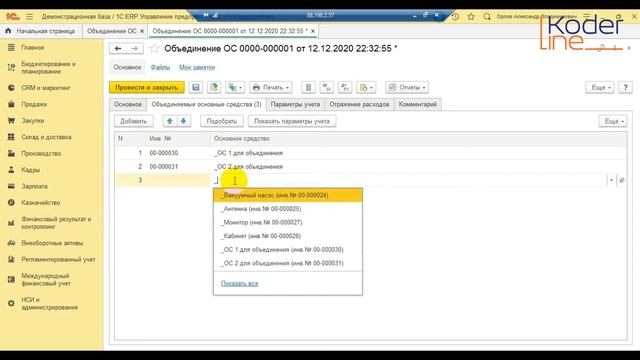Image resolution: width=640 pixels, height=360 pixels.
Task: Click the Добавить button
Action: [x=133, y=121]
